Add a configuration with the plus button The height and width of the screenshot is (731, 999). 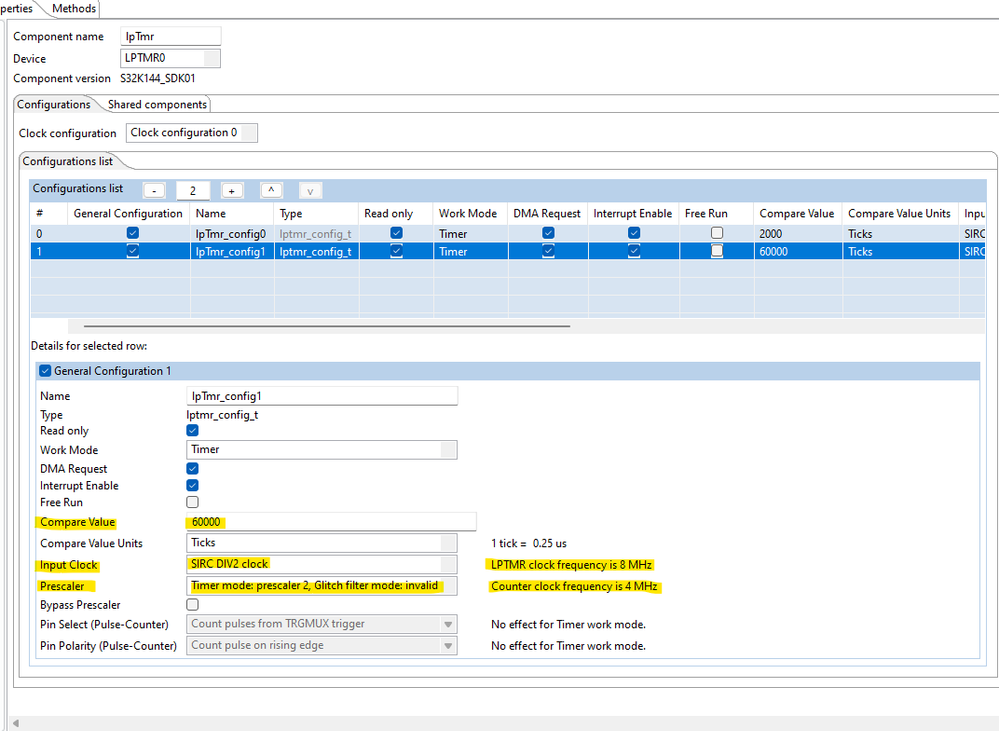tap(232, 191)
